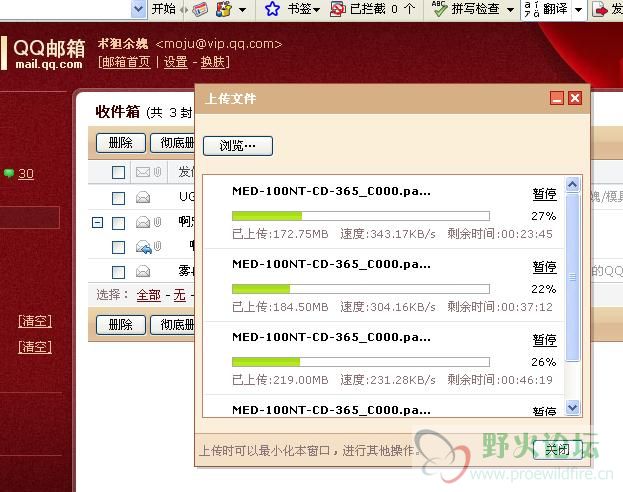Click text 已上传:219.00MB
The width and height of the screenshot is (623, 492).
click(x=280, y=380)
